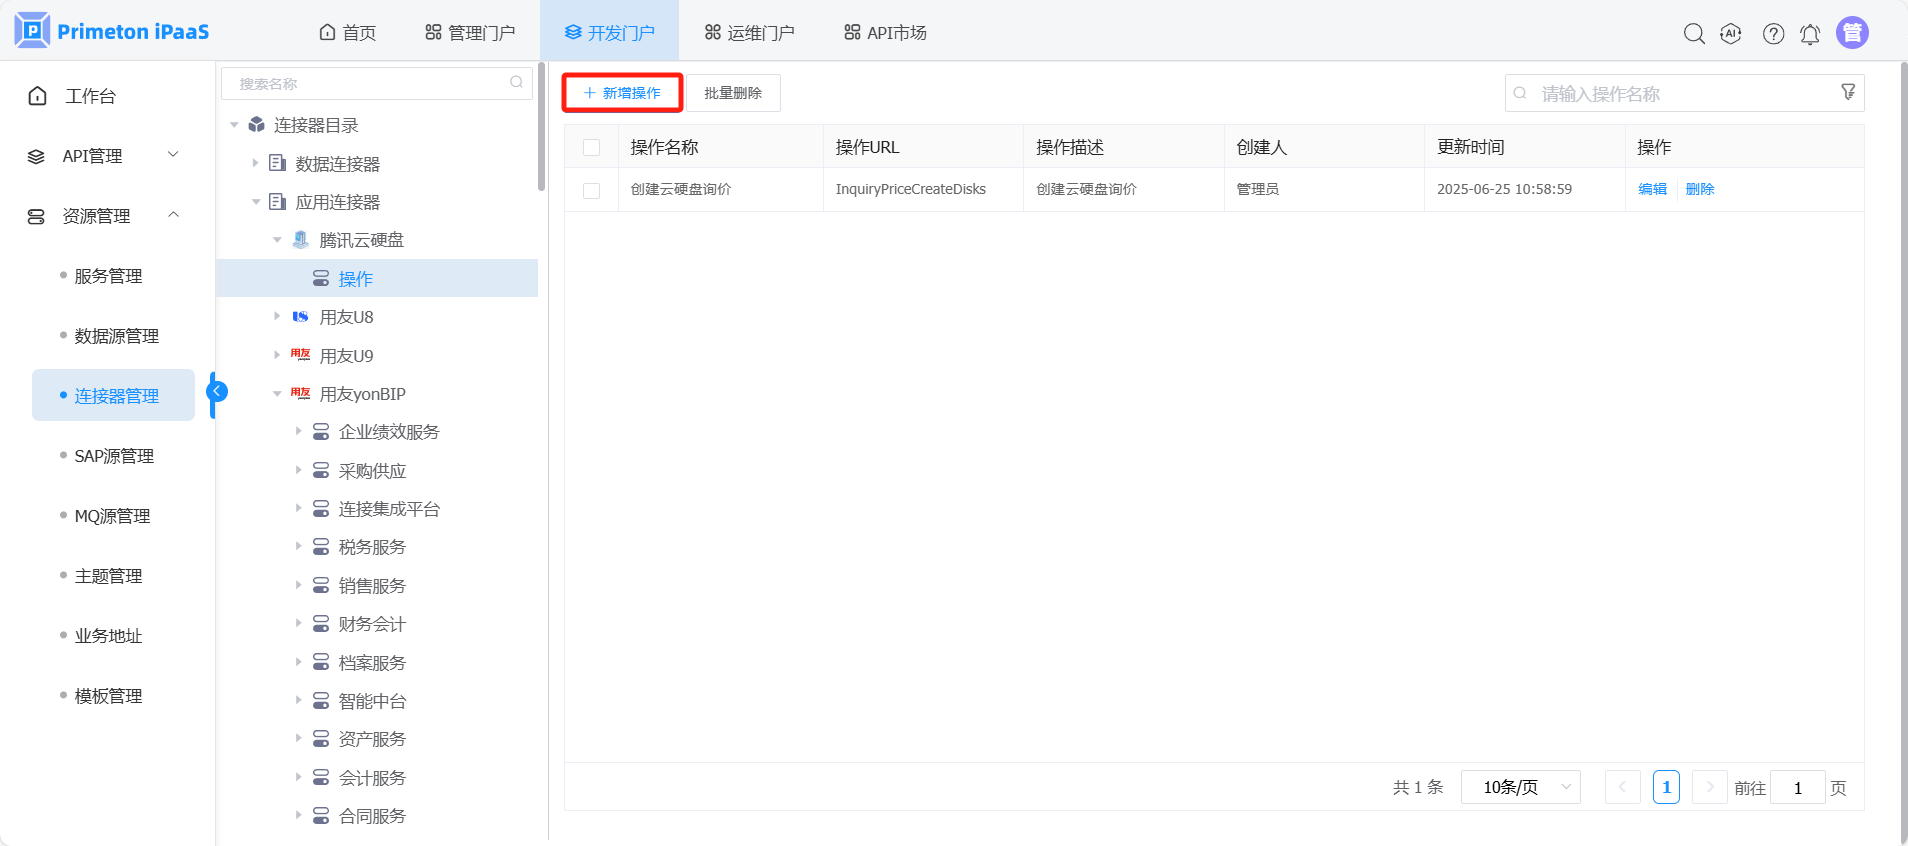Open the notification bell
This screenshot has height=846, width=1908.
(x=1810, y=34)
